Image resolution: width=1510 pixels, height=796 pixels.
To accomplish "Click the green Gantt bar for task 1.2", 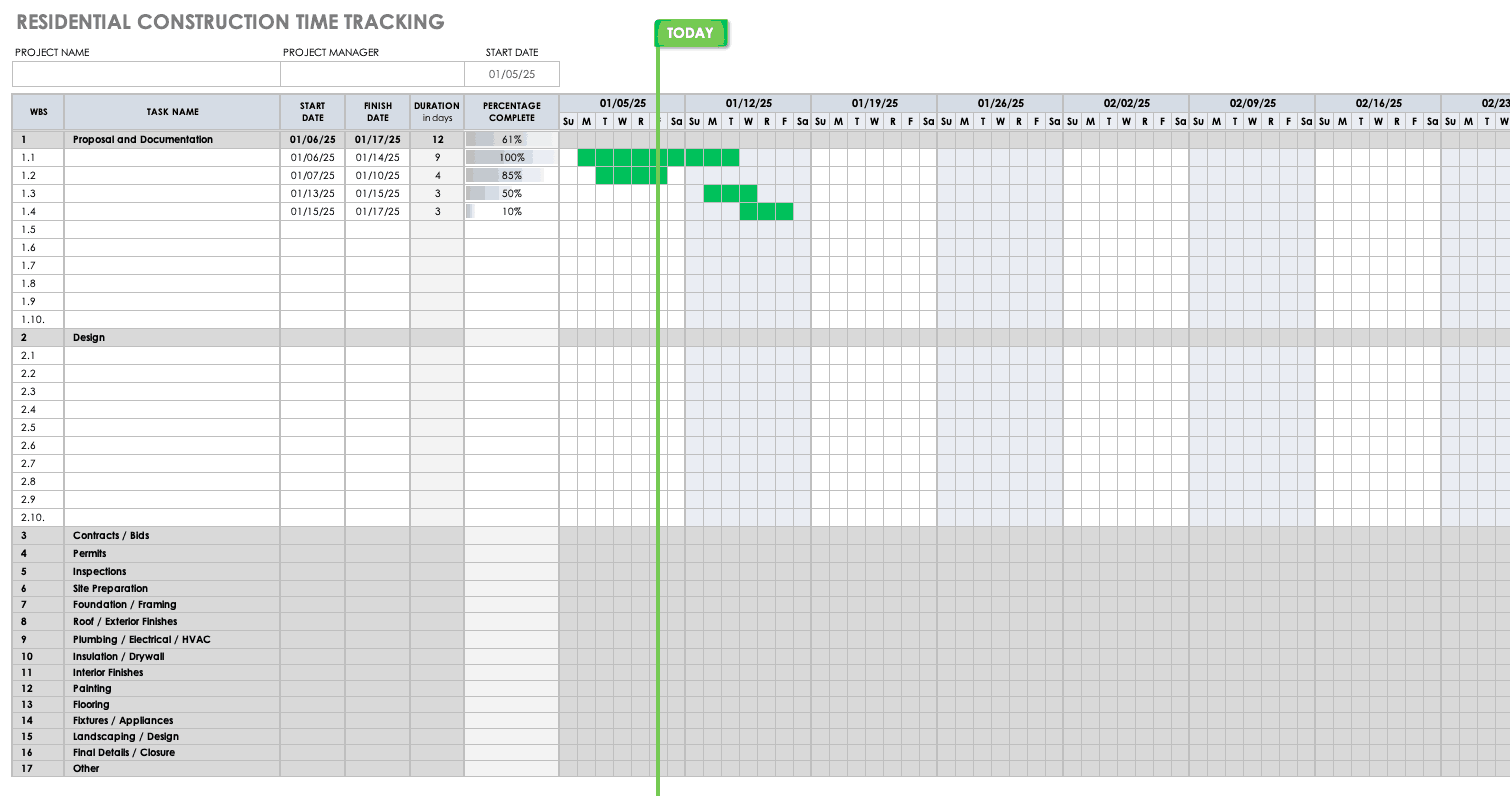I will pos(632,176).
